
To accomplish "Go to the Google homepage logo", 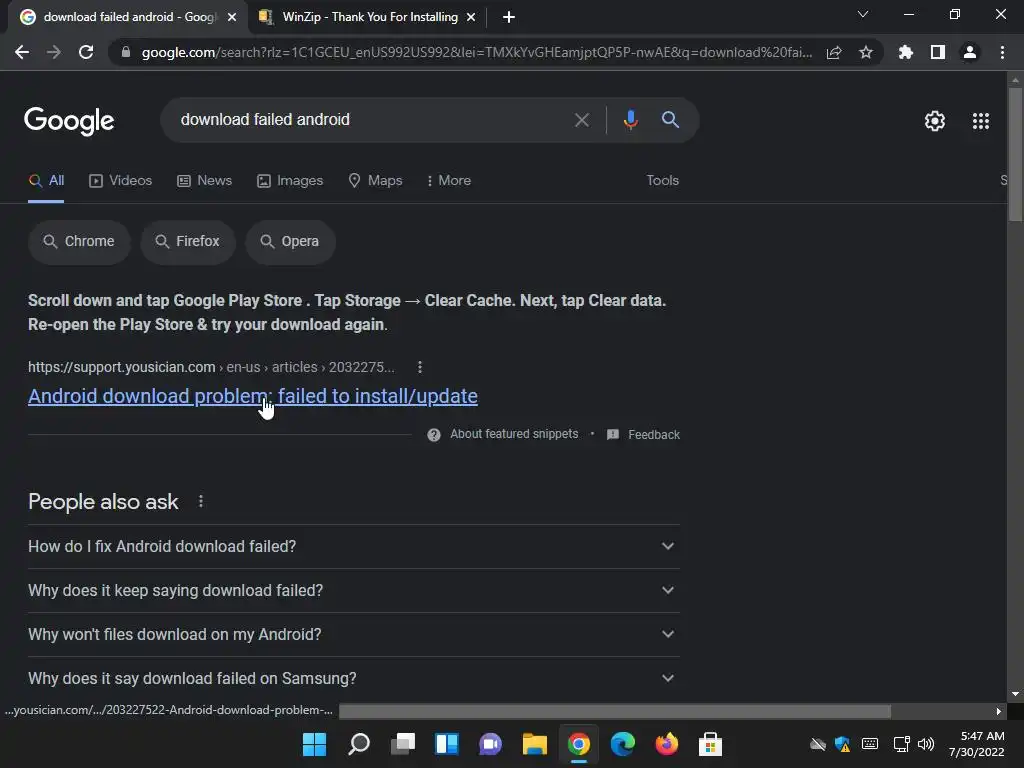I will pyautogui.click(x=69, y=121).
